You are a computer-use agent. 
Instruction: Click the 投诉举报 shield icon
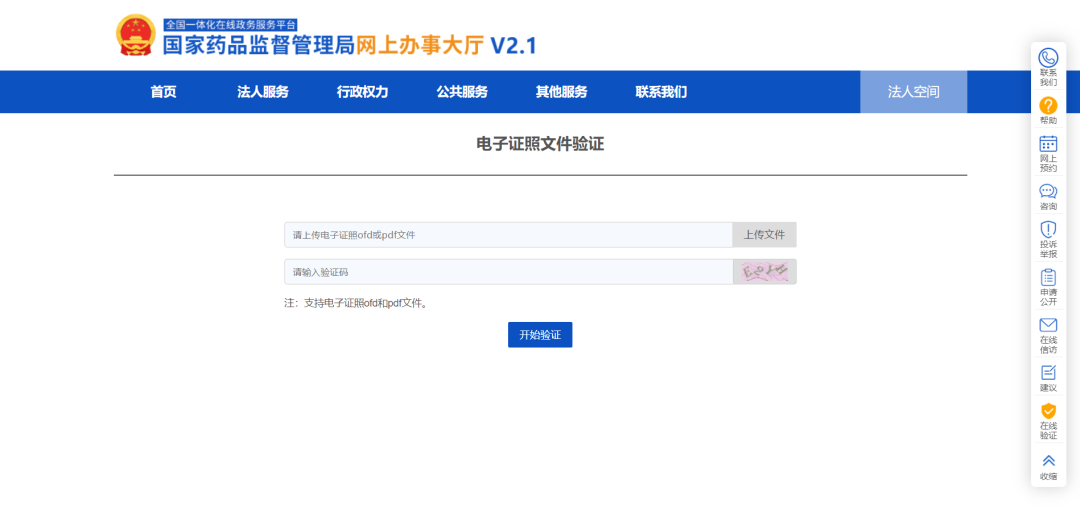coord(1048,230)
